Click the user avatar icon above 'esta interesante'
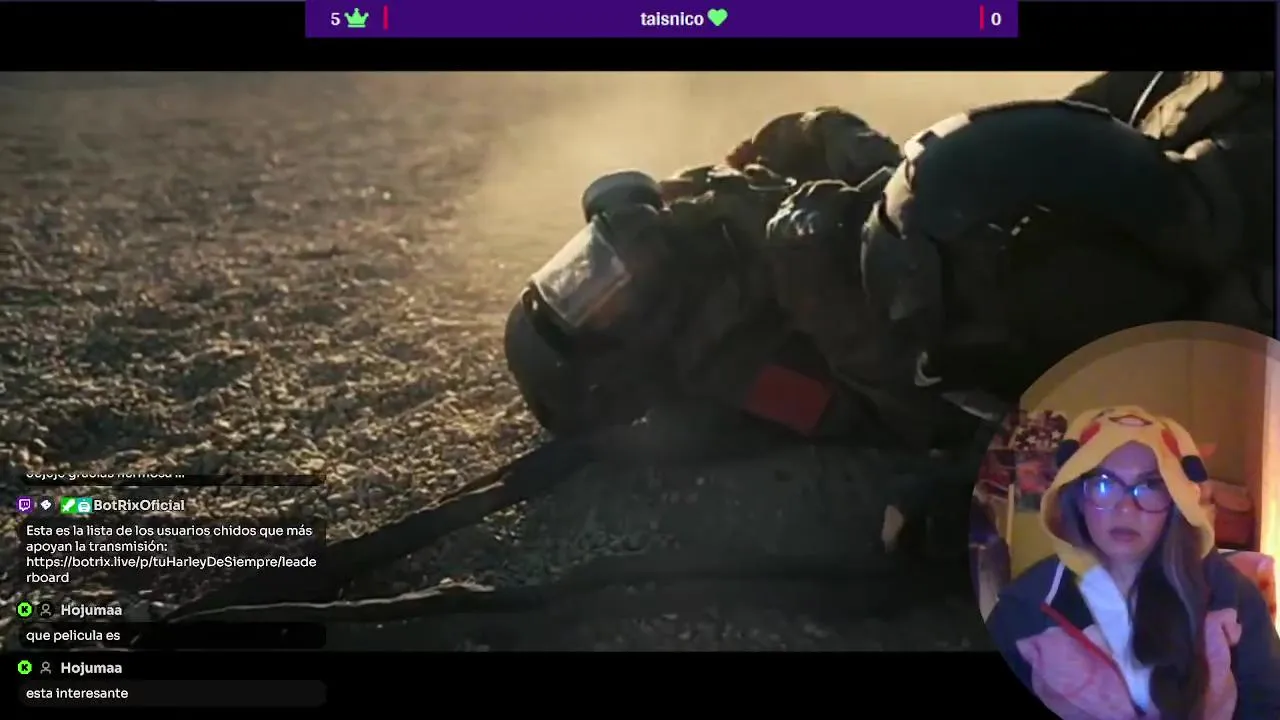The width and height of the screenshot is (1280, 720). pos(46,668)
